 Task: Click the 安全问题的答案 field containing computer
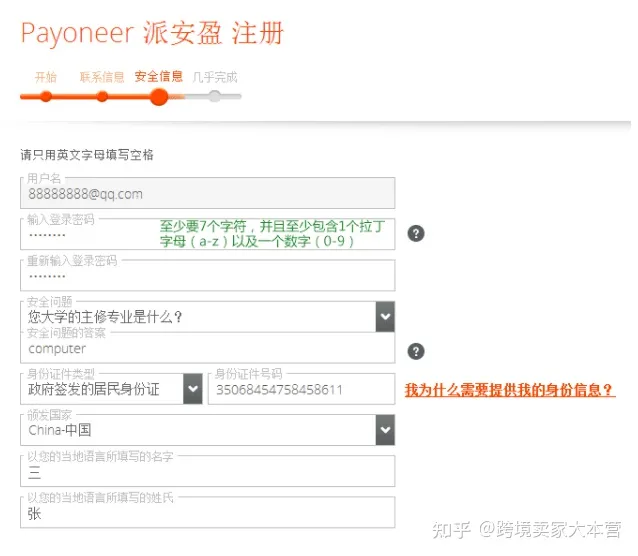click(x=208, y=348)
